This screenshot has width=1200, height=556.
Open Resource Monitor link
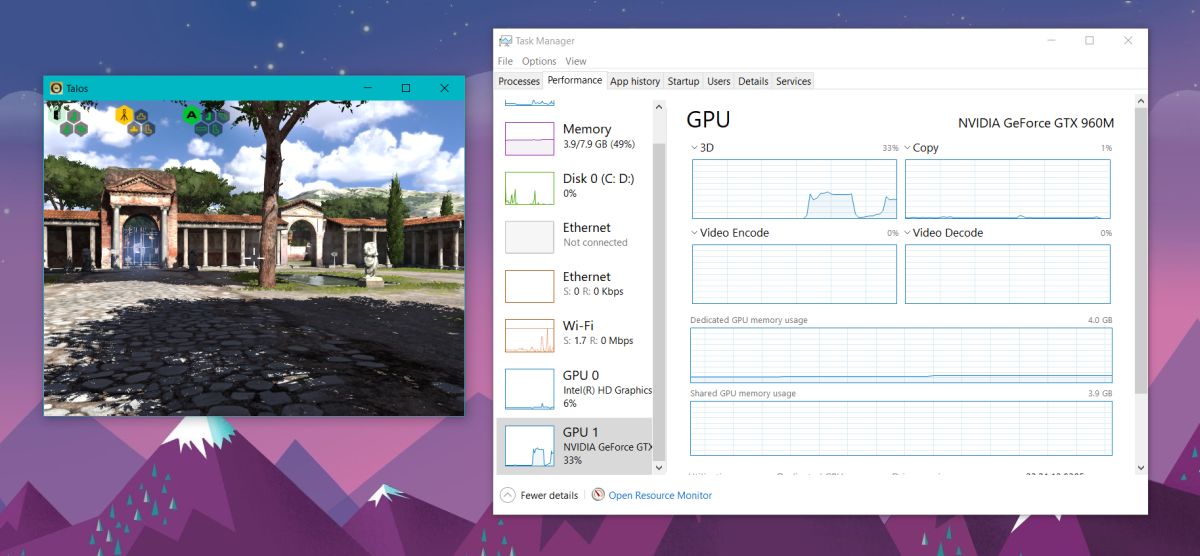pos(660,495)
